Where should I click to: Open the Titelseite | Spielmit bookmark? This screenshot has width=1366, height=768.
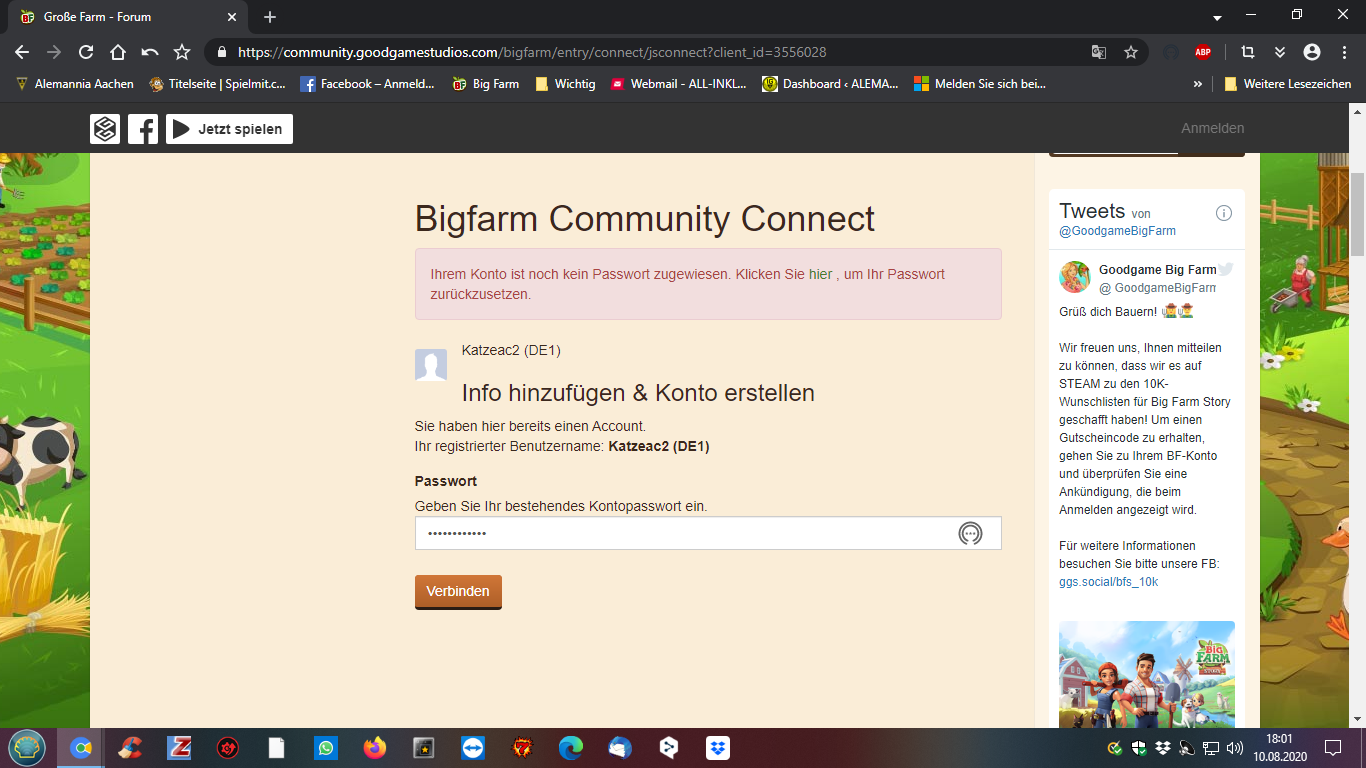(217, 84)
